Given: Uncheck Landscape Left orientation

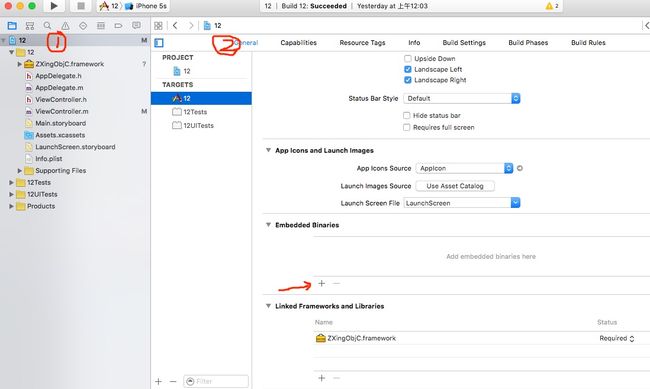Looking at the screenshot, I should pyautogui.click(x=407, y=69).
